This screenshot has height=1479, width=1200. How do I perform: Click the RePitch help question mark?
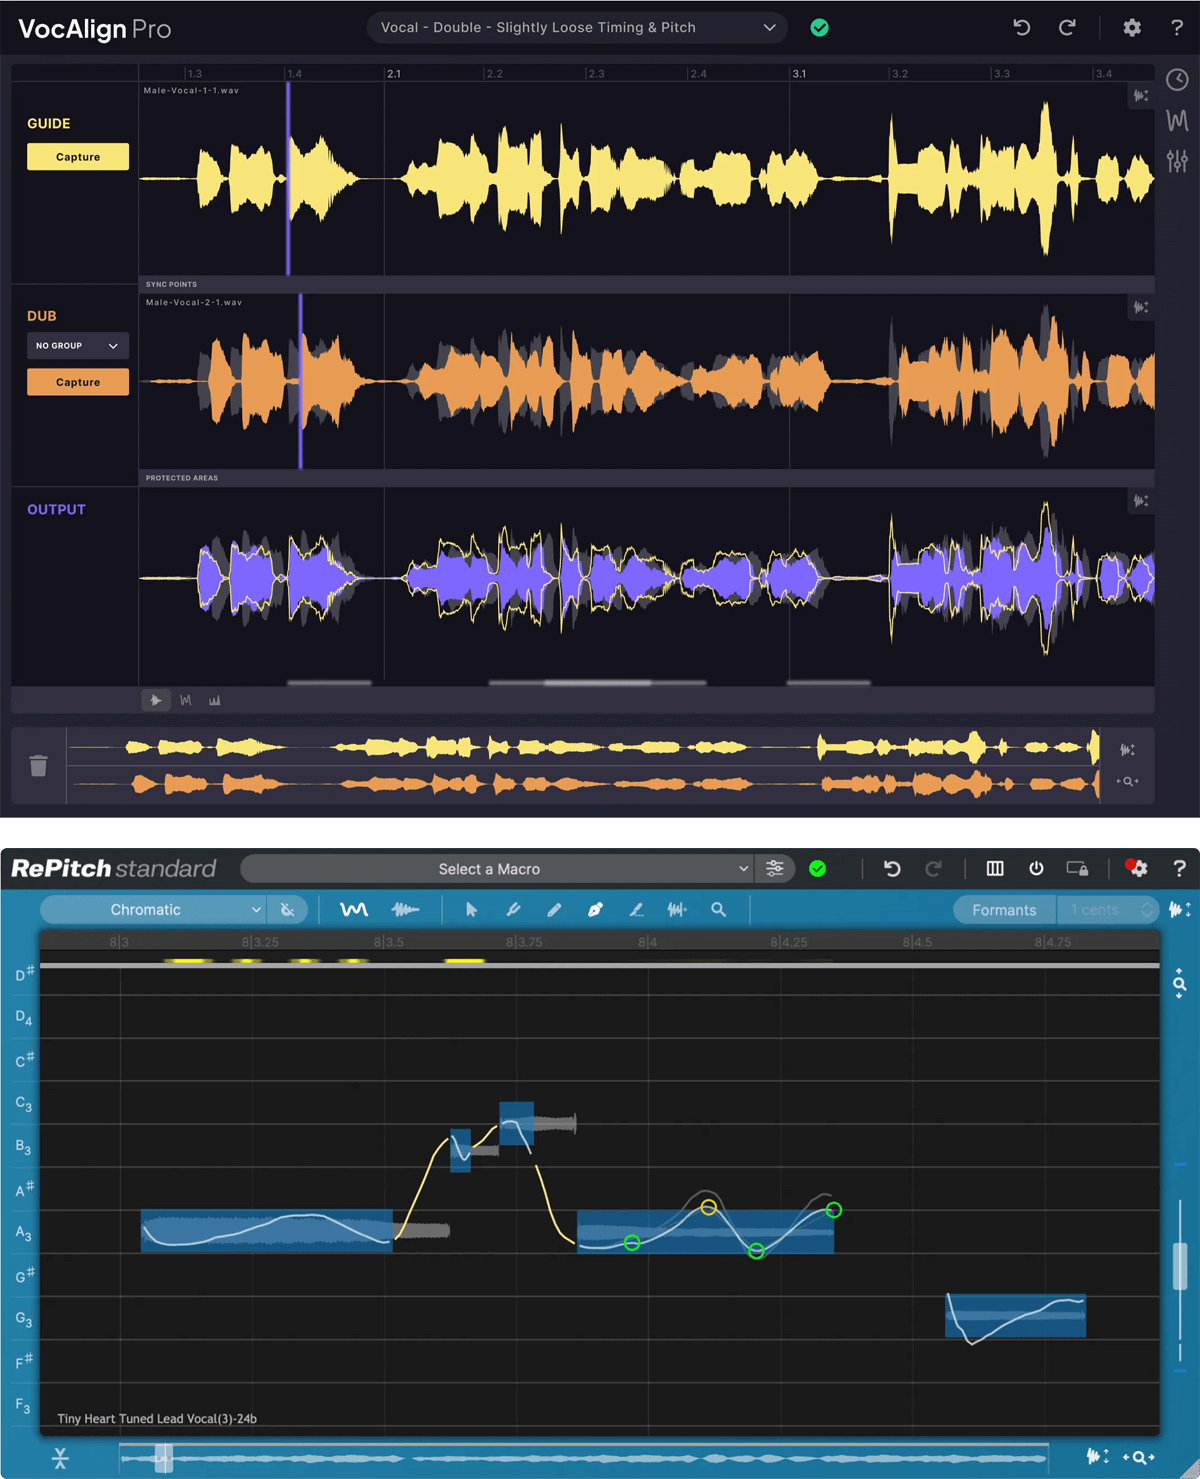[x=1179, y=869]
